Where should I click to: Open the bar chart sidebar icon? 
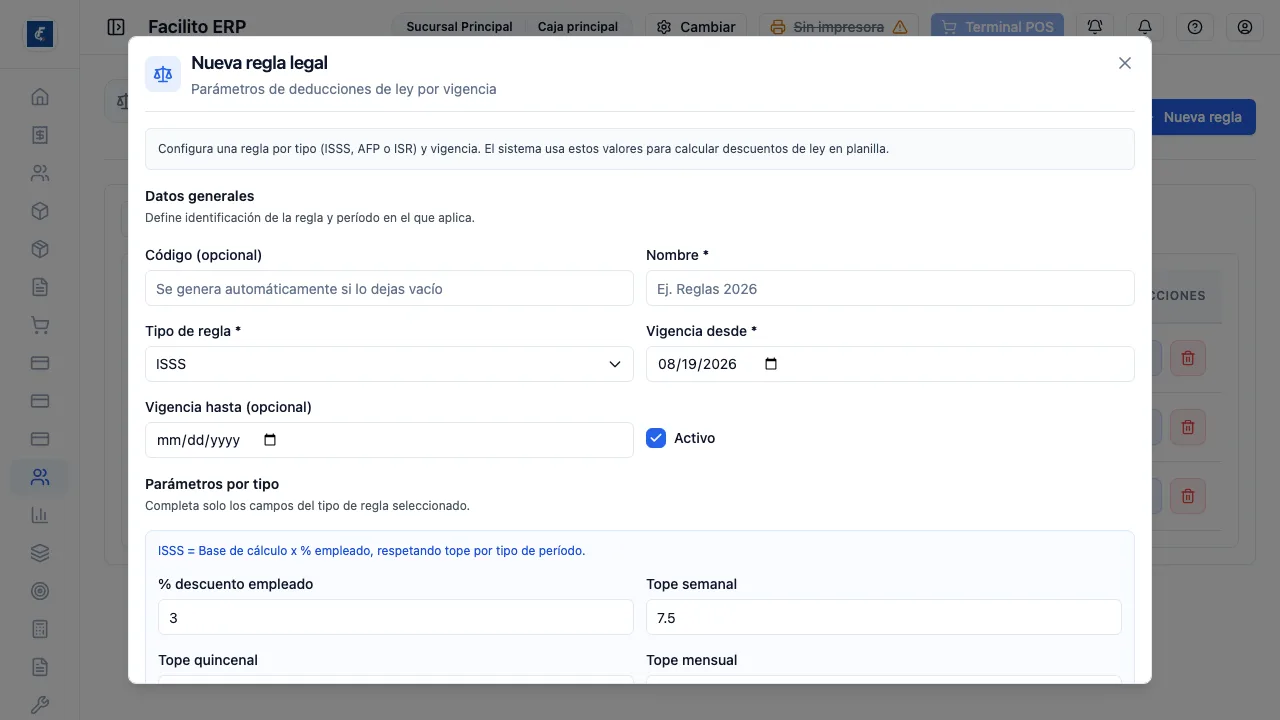(40, 515)
